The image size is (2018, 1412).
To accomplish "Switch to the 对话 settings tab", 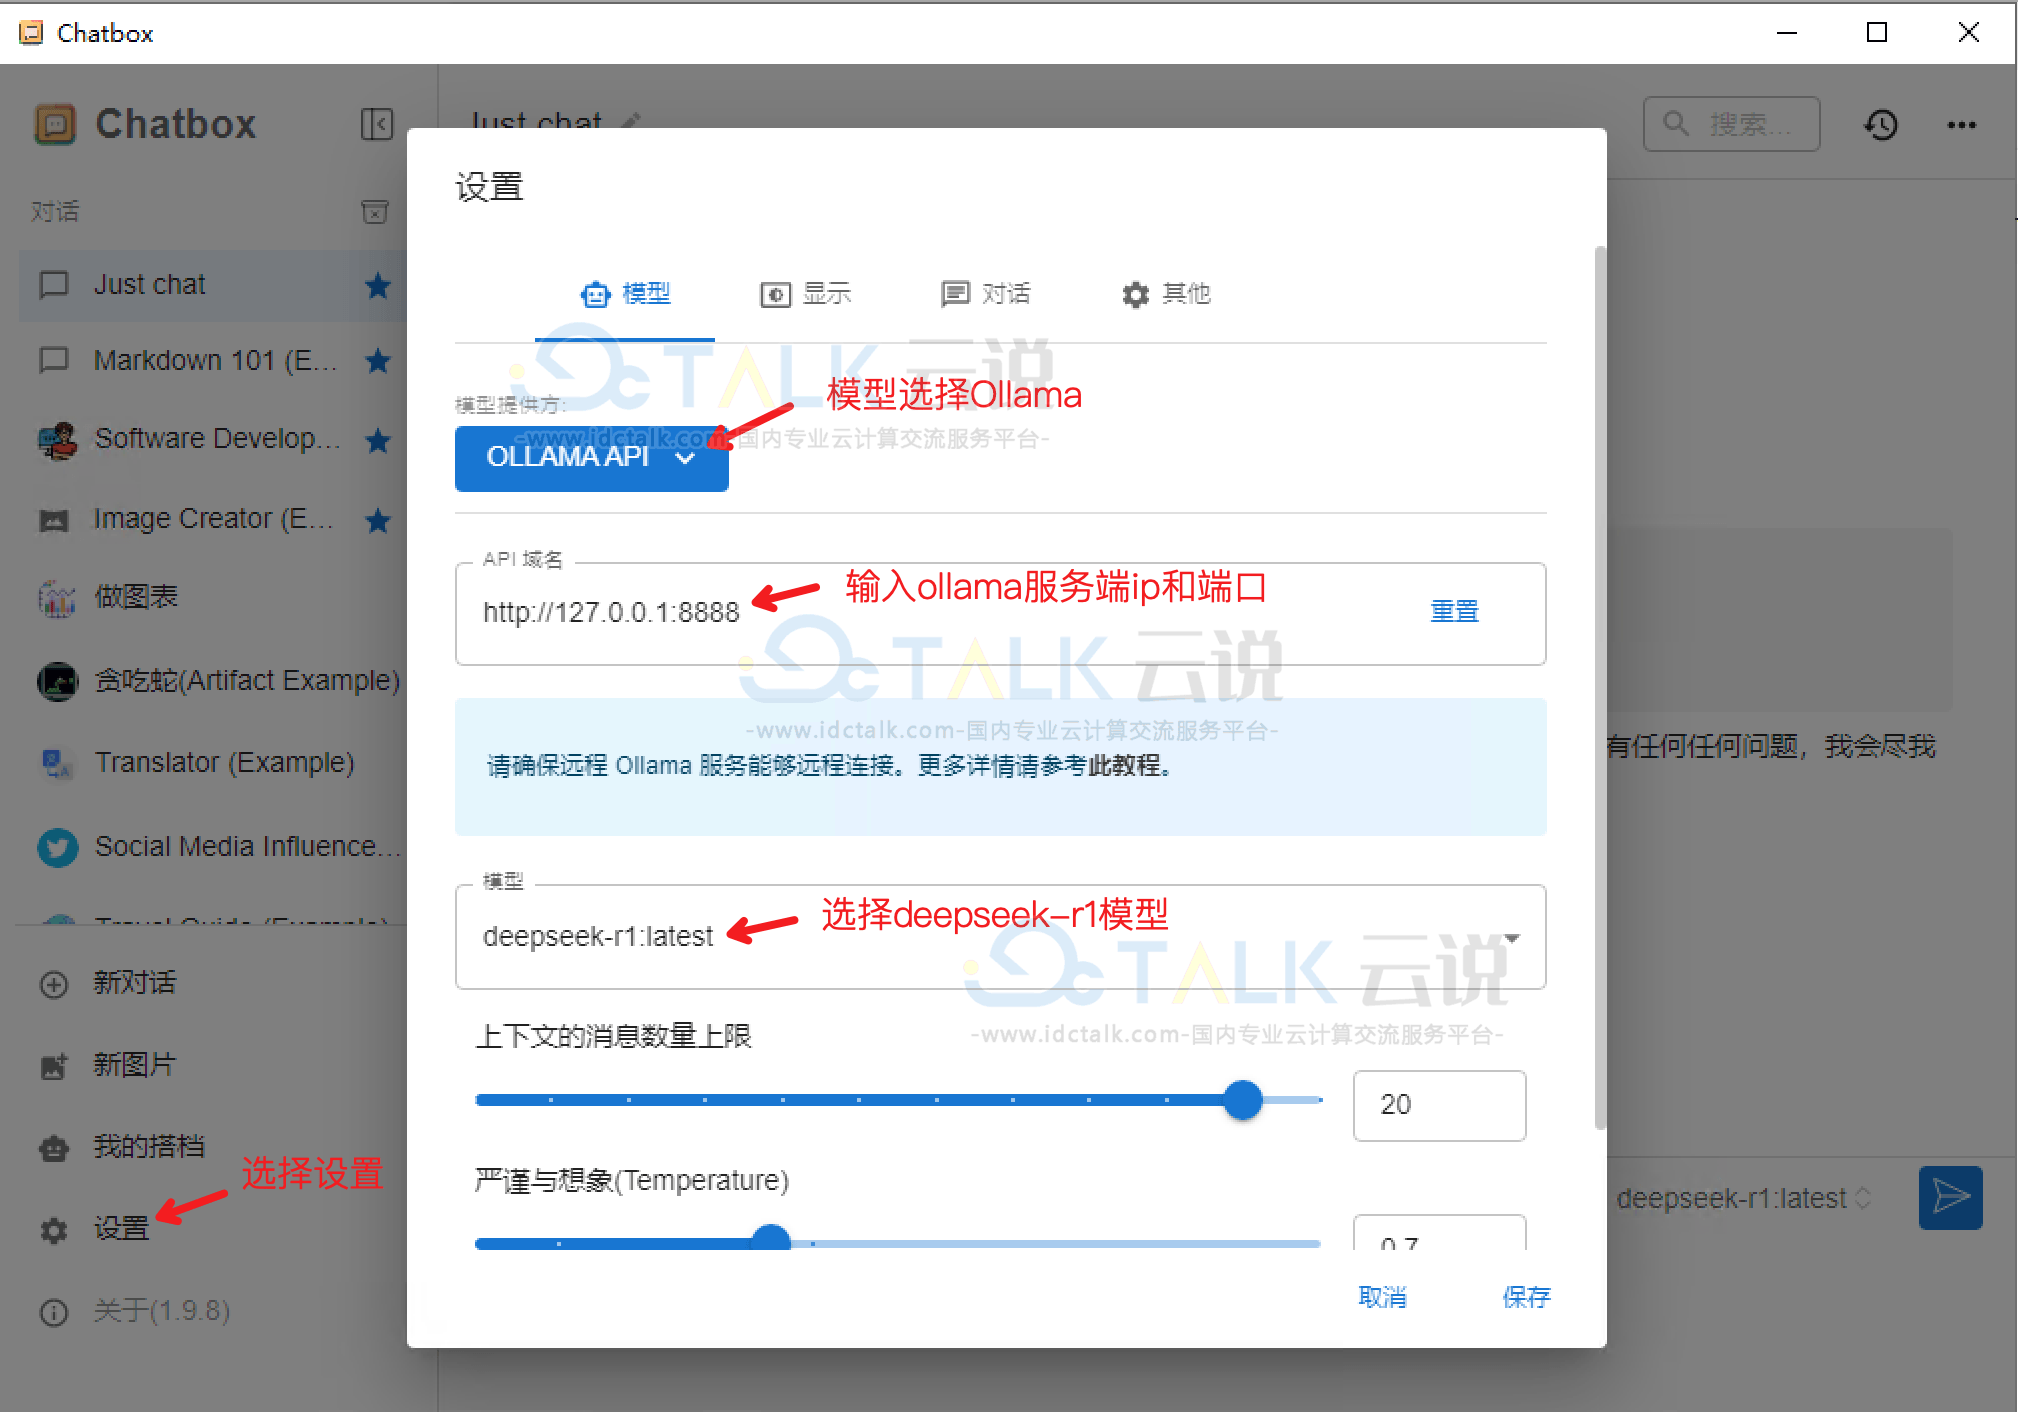I will (x=985, y=294).
